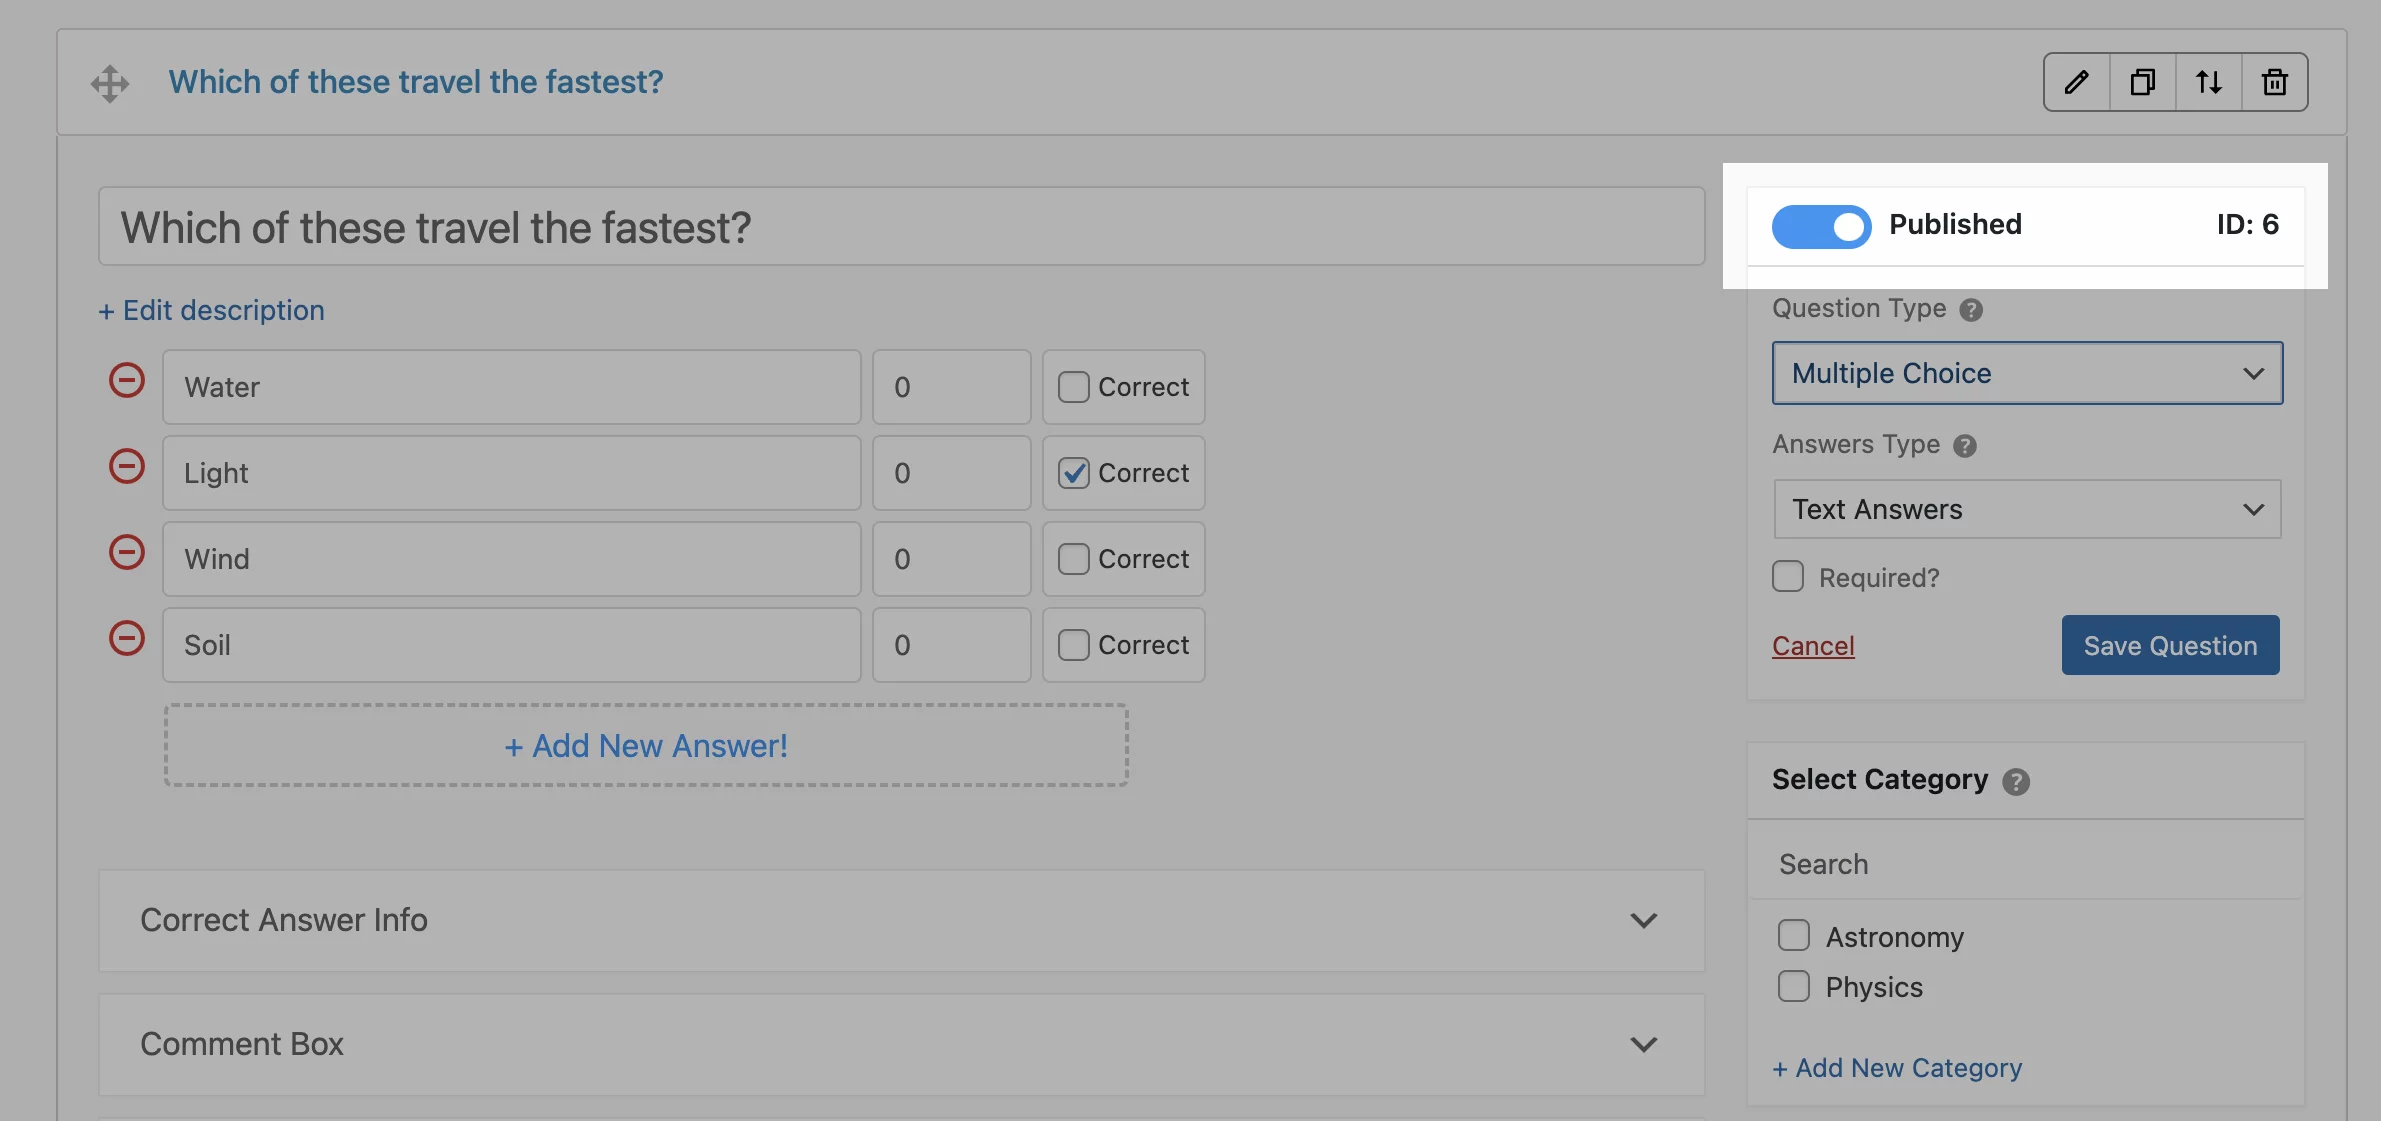Screen dimensions: 2381x1121
Task: Open the Question Type help icon
Action: click(x=1971, y=310)
